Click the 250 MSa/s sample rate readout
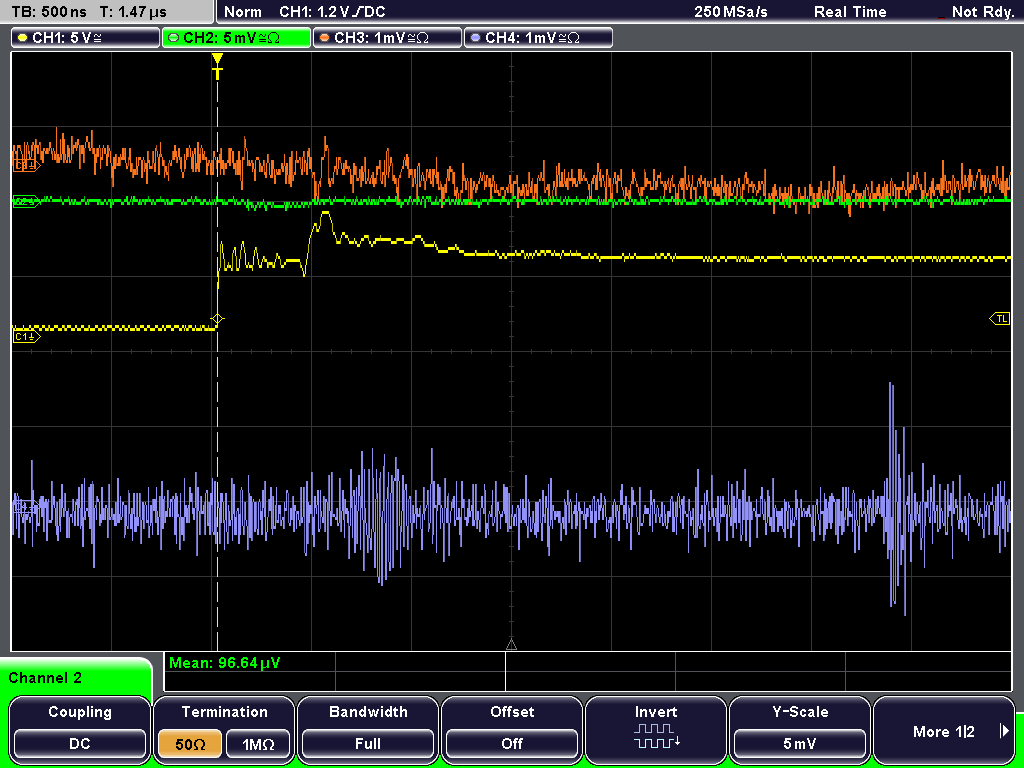The image size is (1024, 768). click(x=731, y=12)
